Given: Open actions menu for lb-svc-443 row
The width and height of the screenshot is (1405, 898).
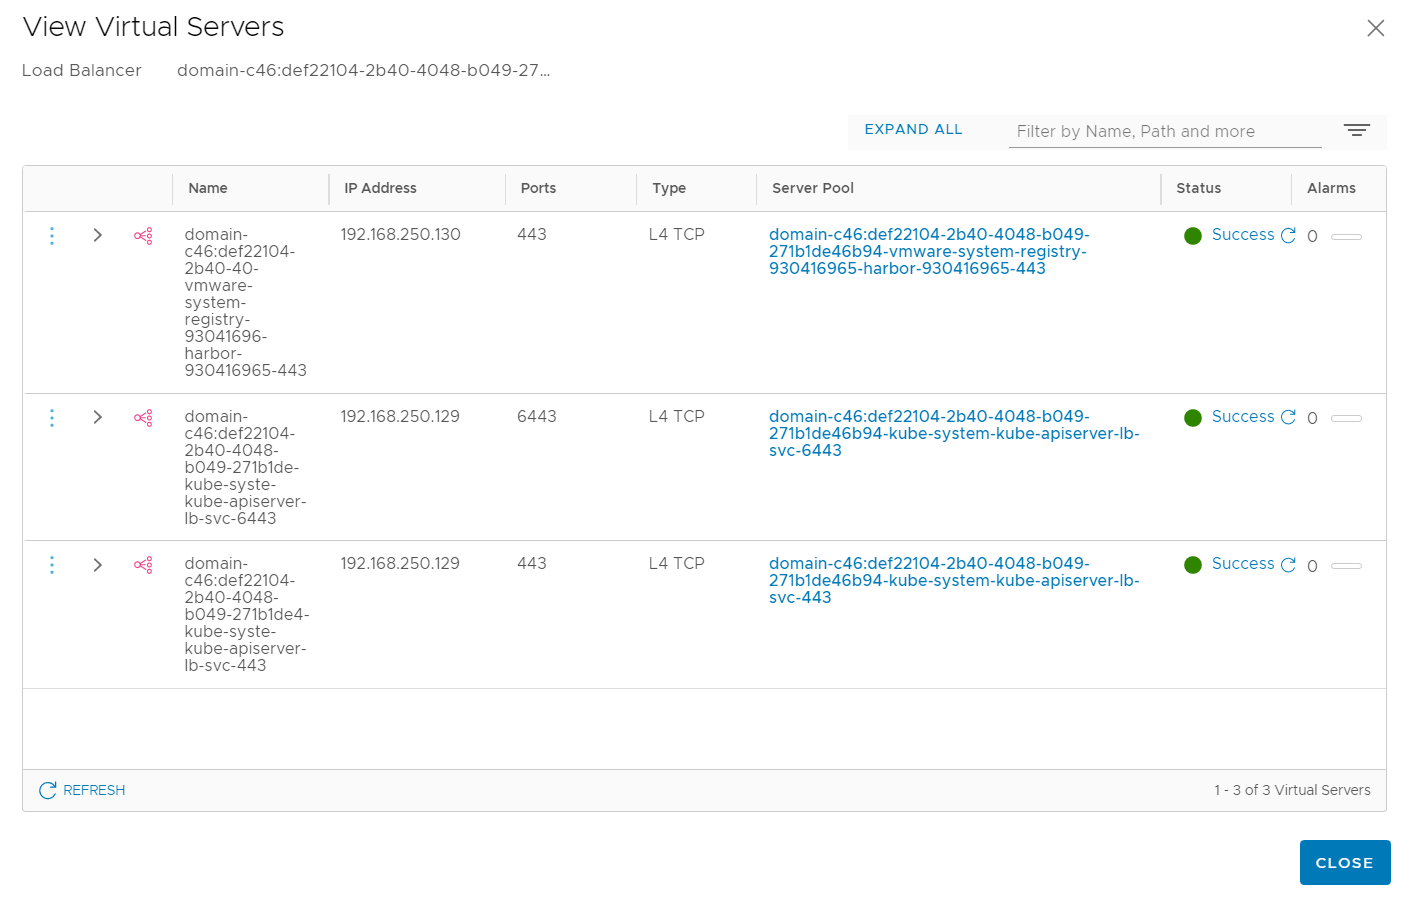Looking at the screenshot, I should point(52,565).
